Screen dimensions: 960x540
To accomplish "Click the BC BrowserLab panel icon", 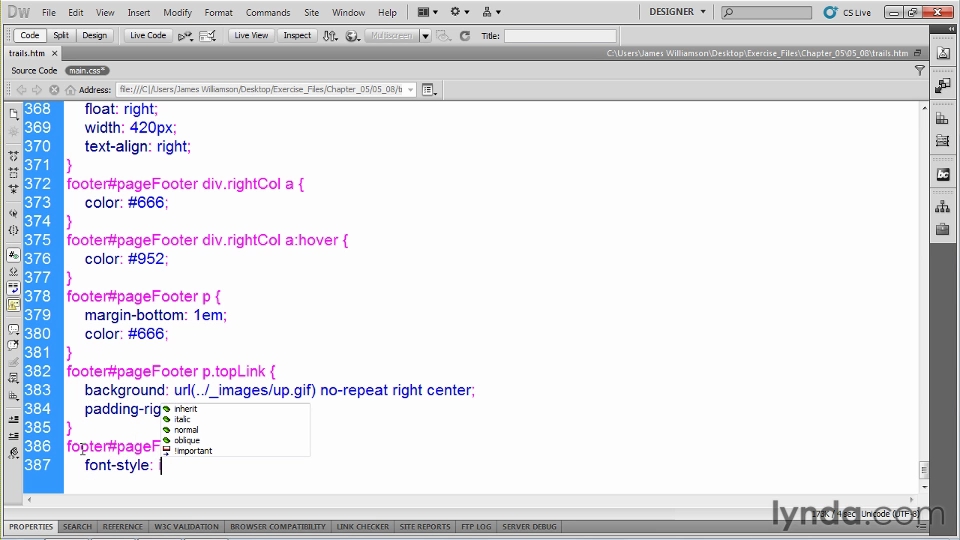I will click(943, 175).
